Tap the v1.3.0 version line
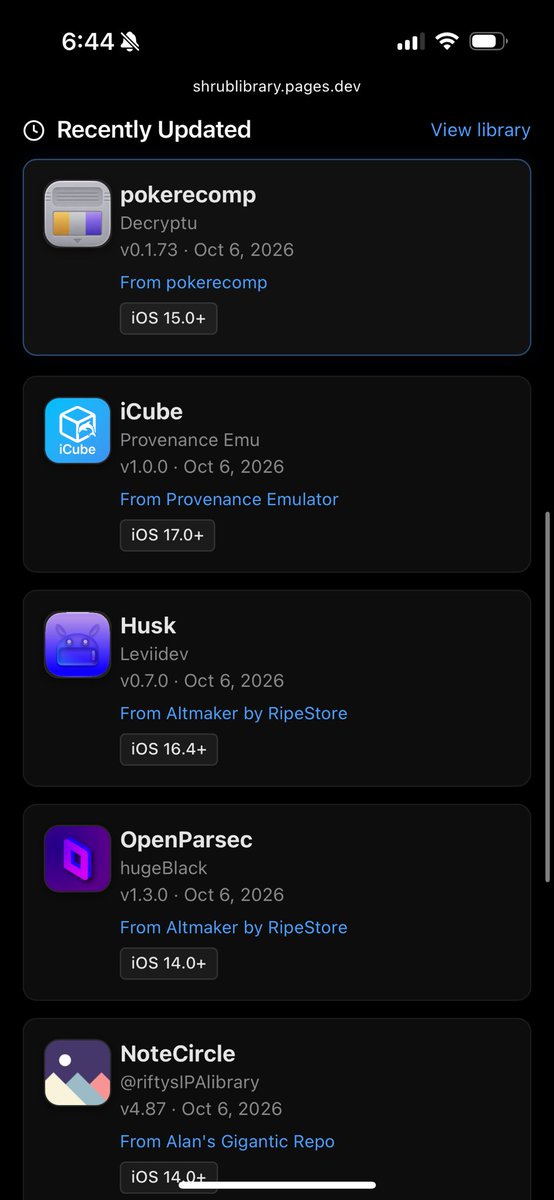554x1200 pixels. click(202, 895)
